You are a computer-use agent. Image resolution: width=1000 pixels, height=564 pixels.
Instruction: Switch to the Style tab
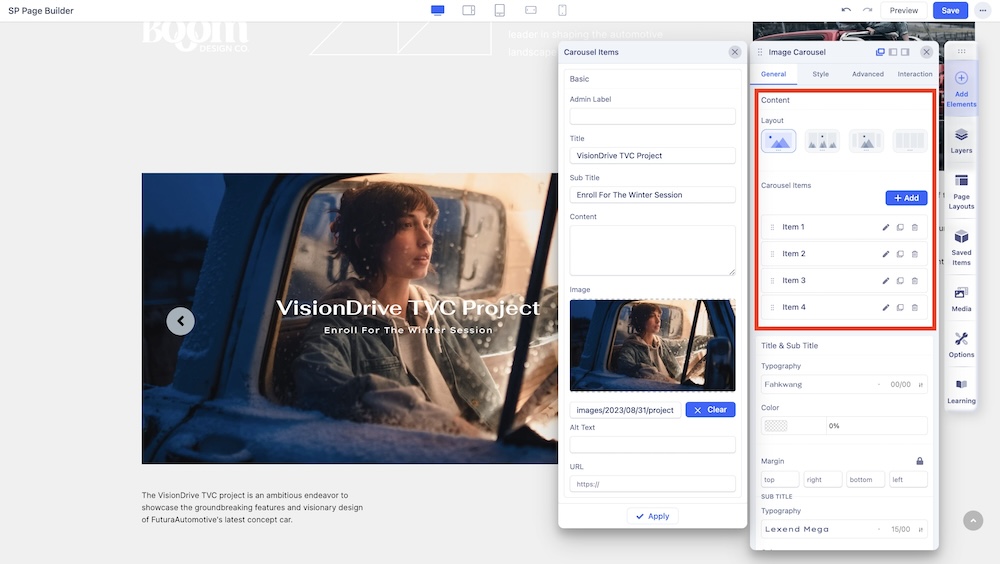(820, 74)
